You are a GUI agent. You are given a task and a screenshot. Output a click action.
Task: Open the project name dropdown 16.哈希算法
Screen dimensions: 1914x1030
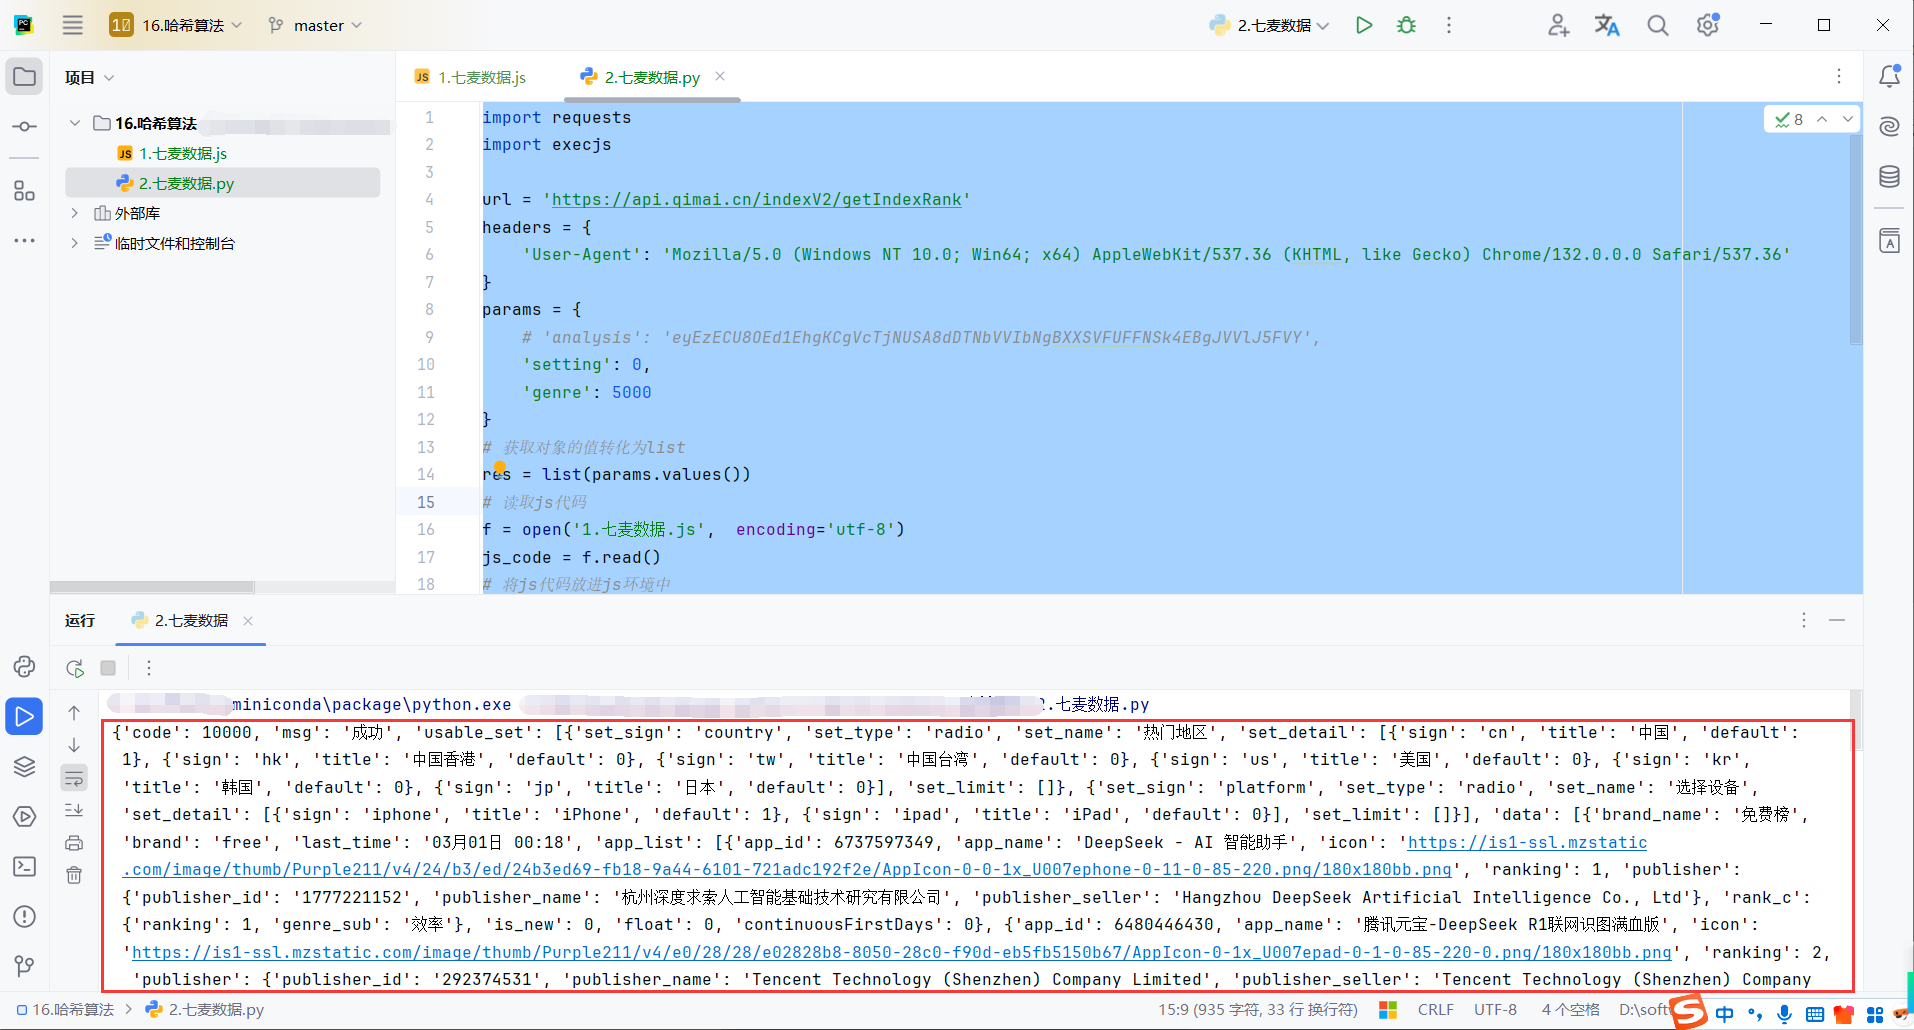(x=176, y=25)
